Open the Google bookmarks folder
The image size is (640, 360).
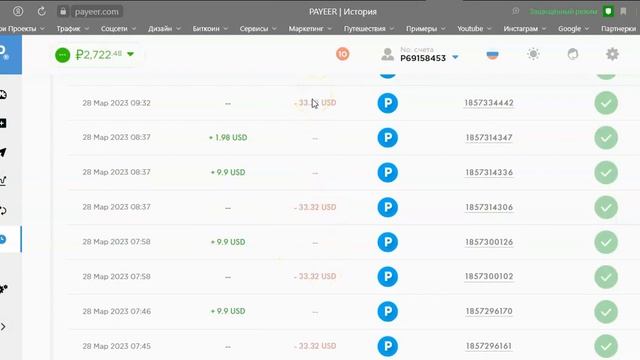coord(573,29)
